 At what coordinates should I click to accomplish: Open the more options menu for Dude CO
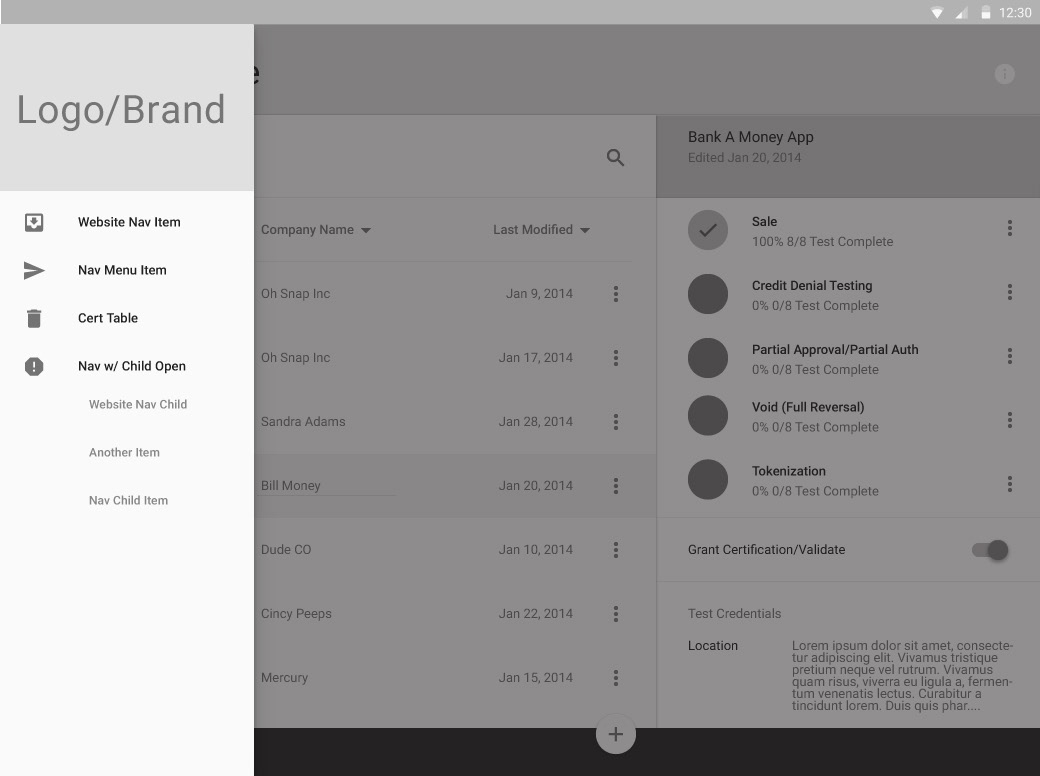tap(616, 550)
